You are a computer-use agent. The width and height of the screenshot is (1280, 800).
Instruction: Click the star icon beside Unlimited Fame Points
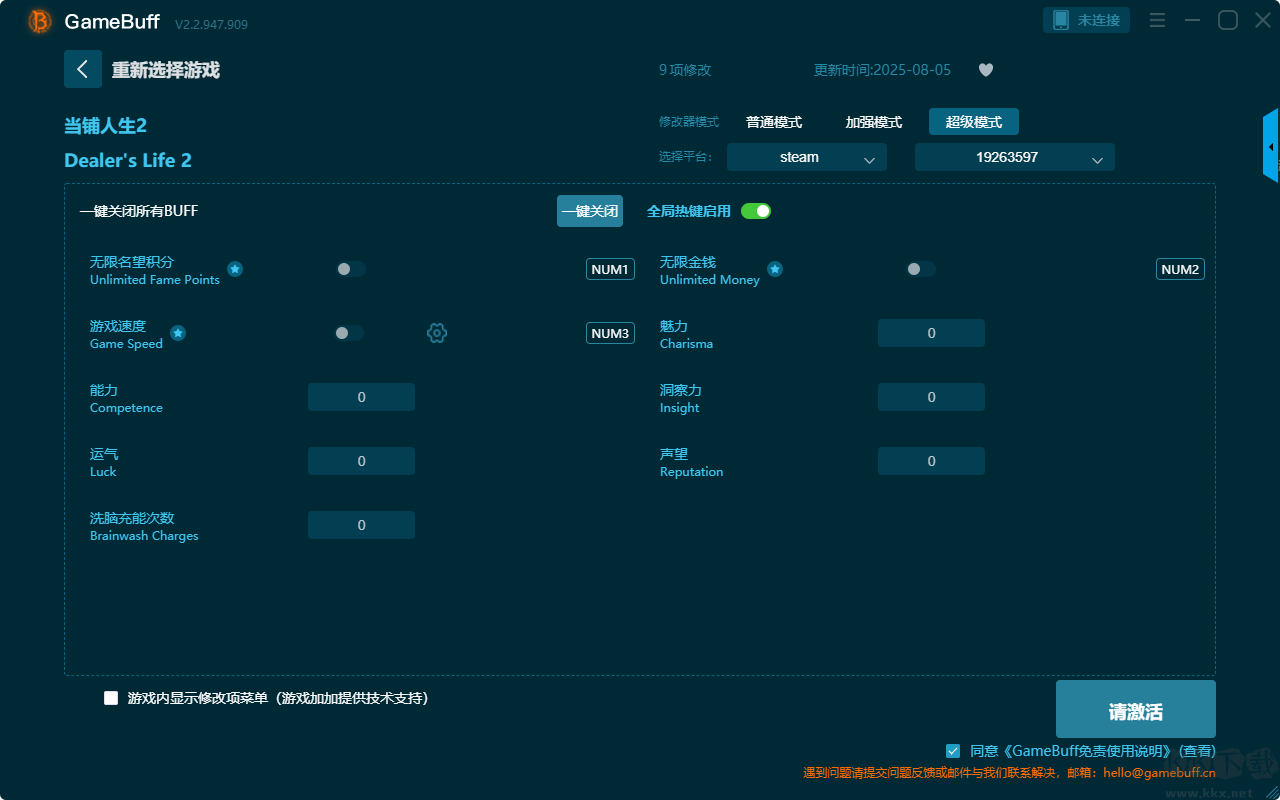235,269
